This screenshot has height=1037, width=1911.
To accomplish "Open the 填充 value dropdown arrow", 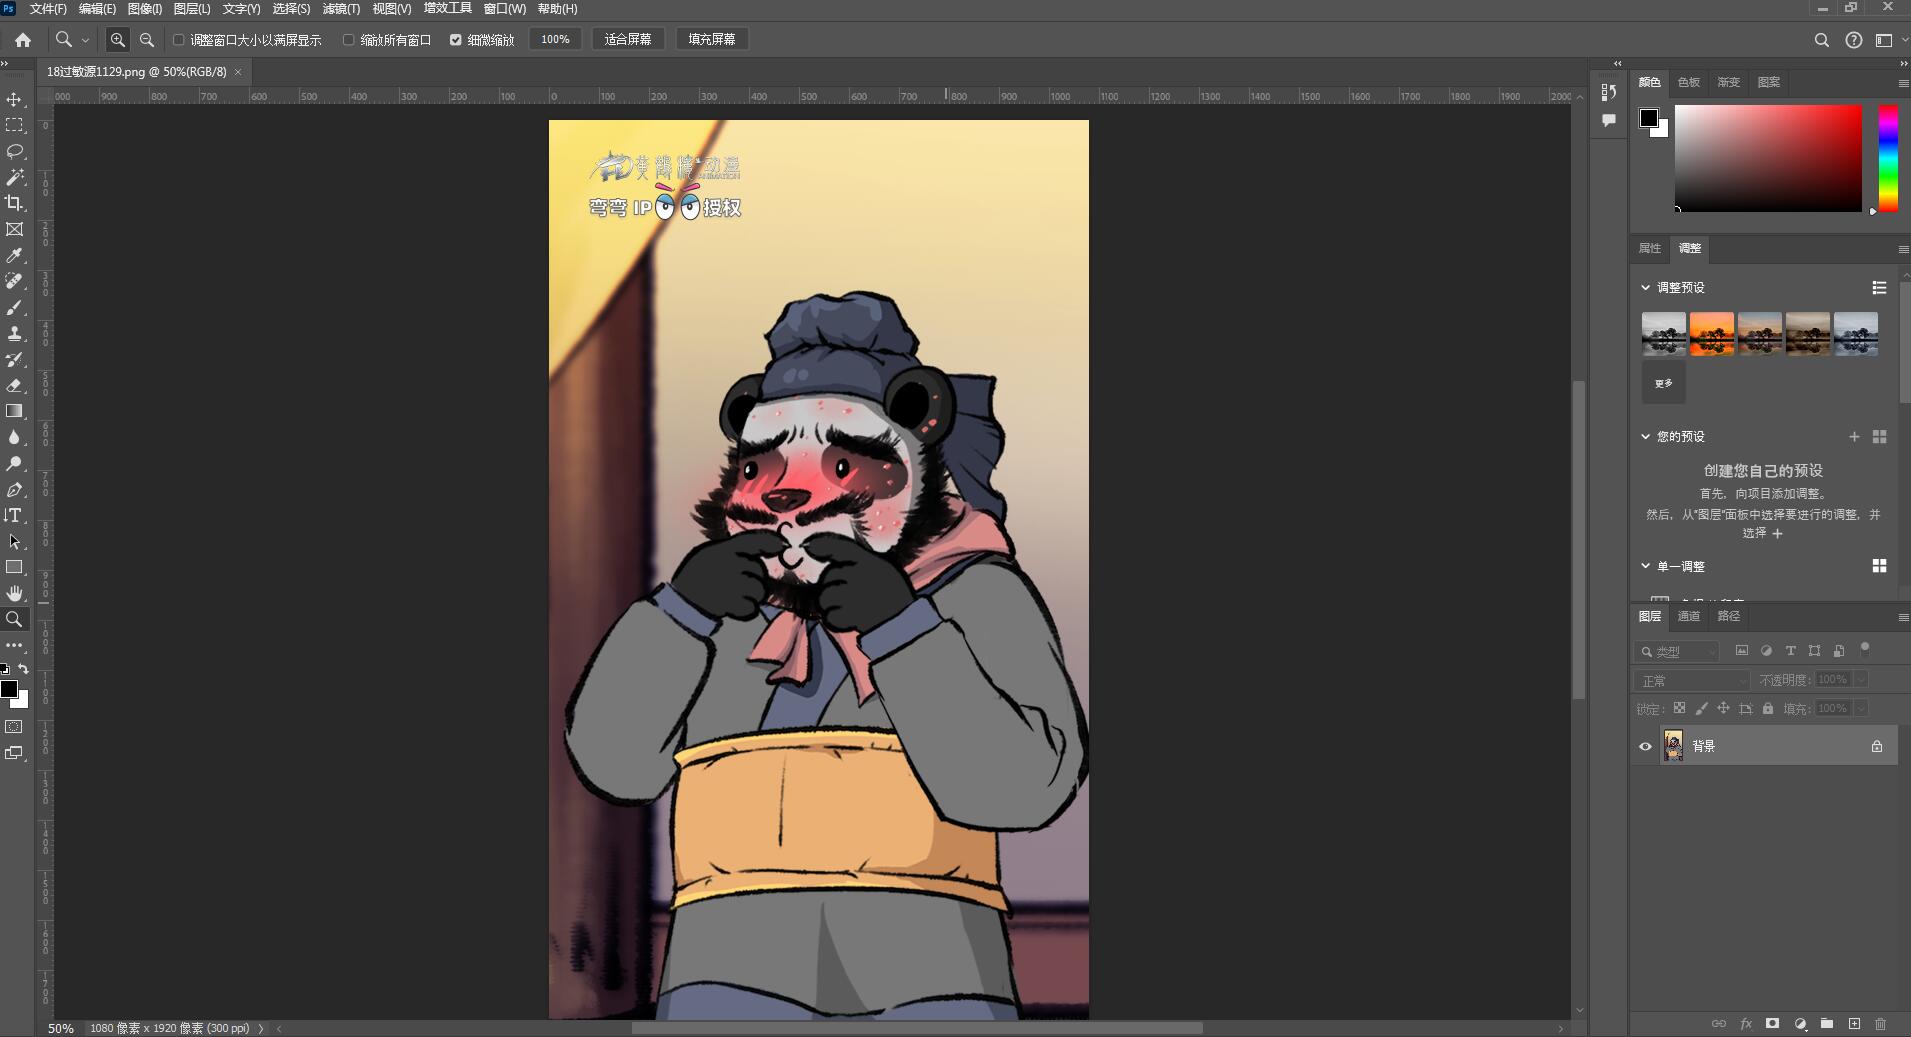I will click(1861, 708).
